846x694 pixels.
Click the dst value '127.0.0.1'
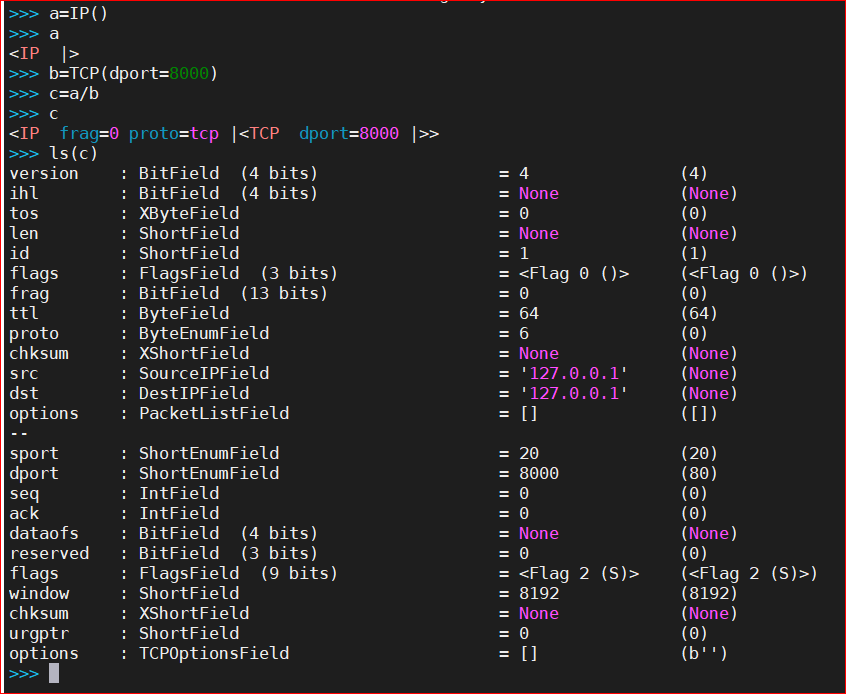[574, 393]
